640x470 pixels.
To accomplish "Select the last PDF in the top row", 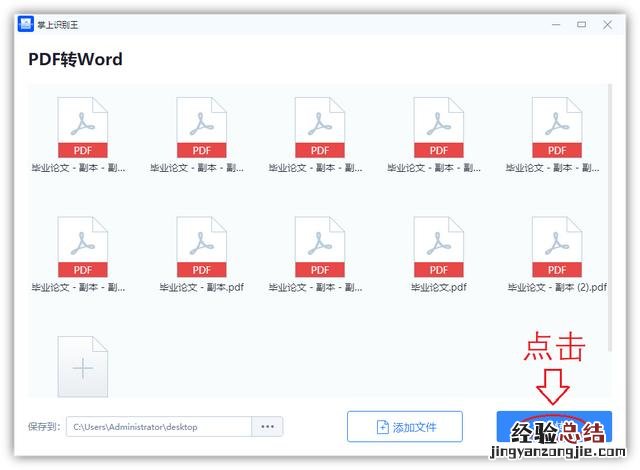I will click(x=557, y=128).
